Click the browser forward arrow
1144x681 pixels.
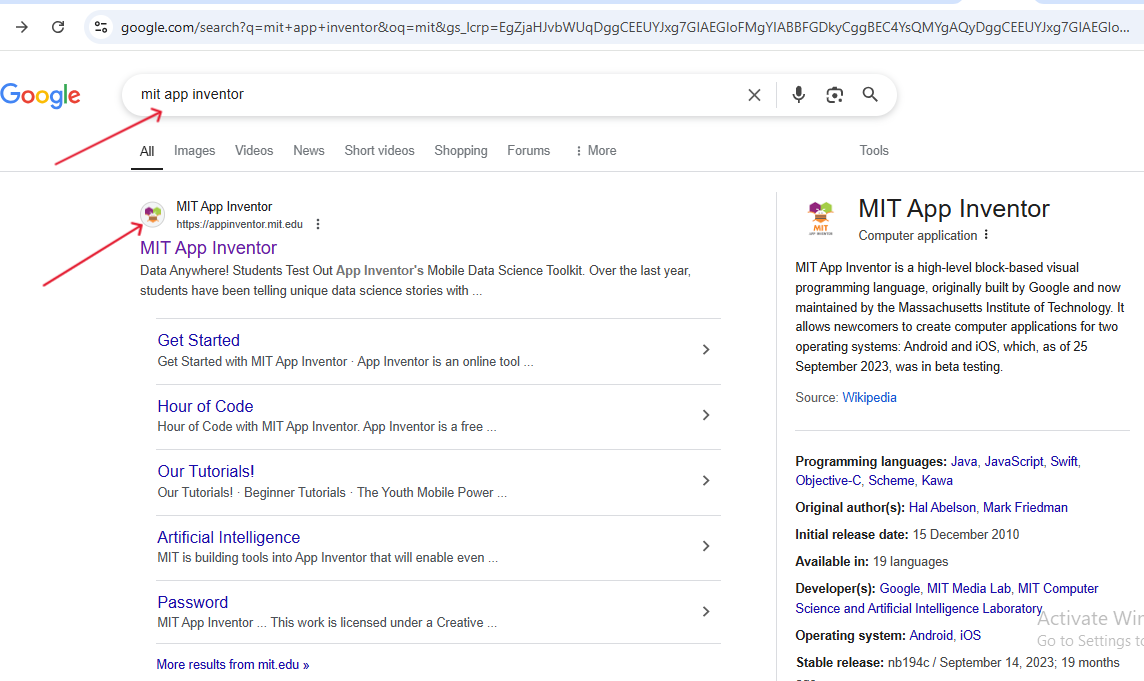point(22,27)
